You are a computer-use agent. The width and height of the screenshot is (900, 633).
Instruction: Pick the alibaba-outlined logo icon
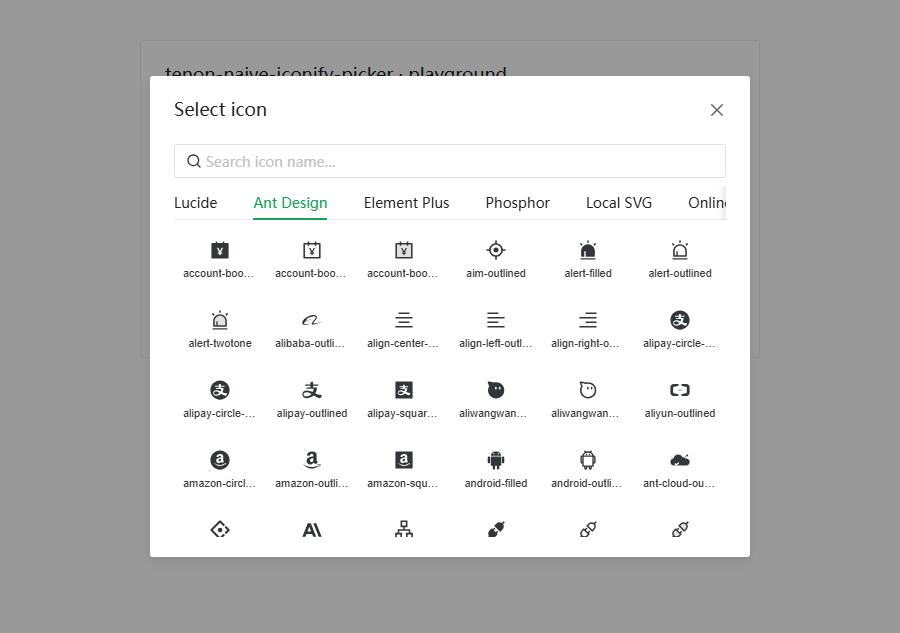(312, 320)
